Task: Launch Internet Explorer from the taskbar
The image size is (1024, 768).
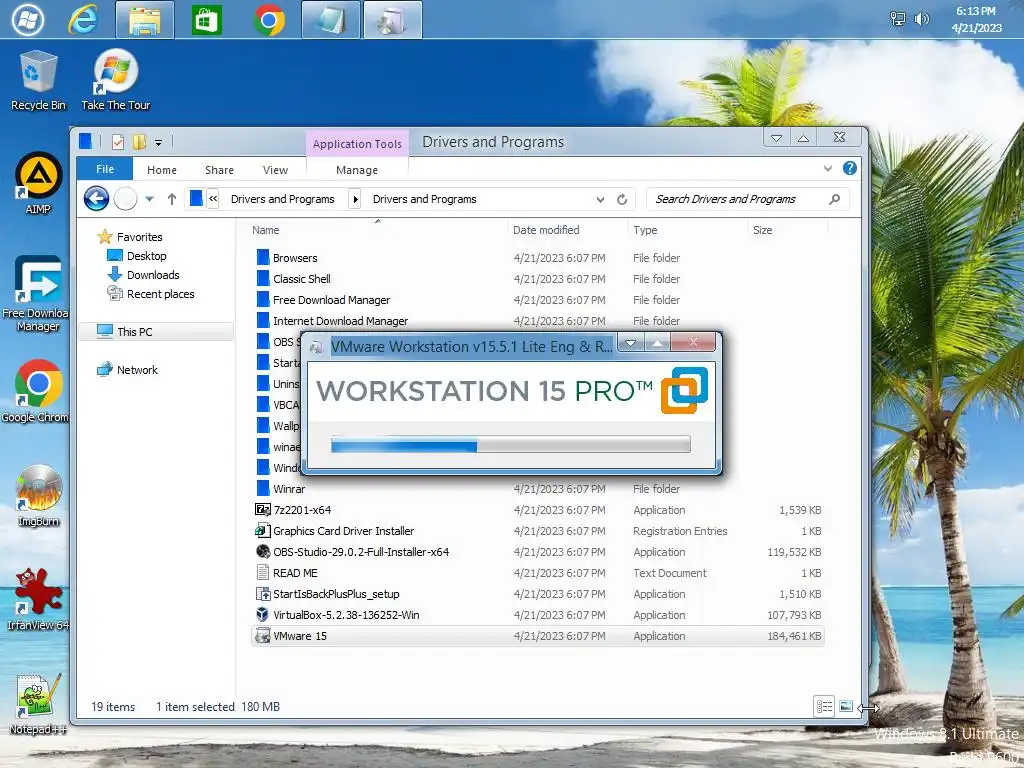Action: pos(83,20)
